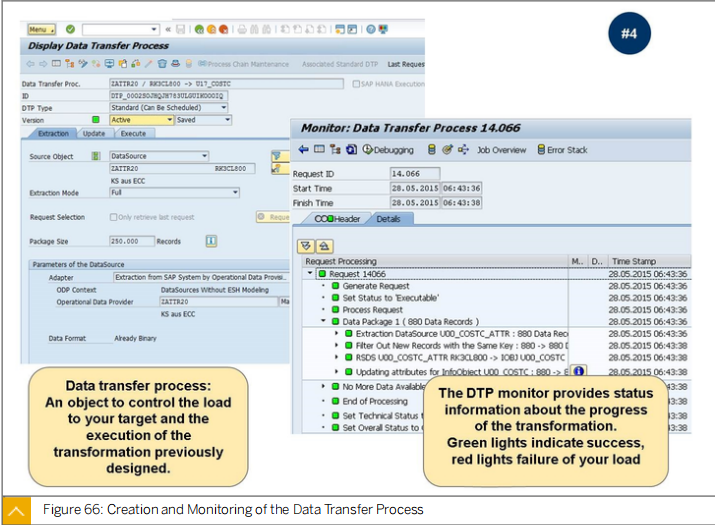Switch to the Extraction tab
The height and width of the screenshot is (525, 715).
[x=53, y=134]
